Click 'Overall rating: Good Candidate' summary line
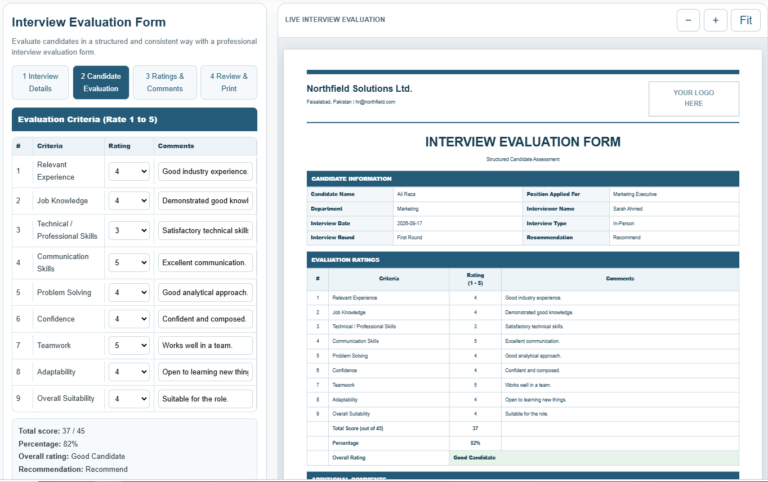The height and width of the screenshot is (482, 768). tap(72, 456)
